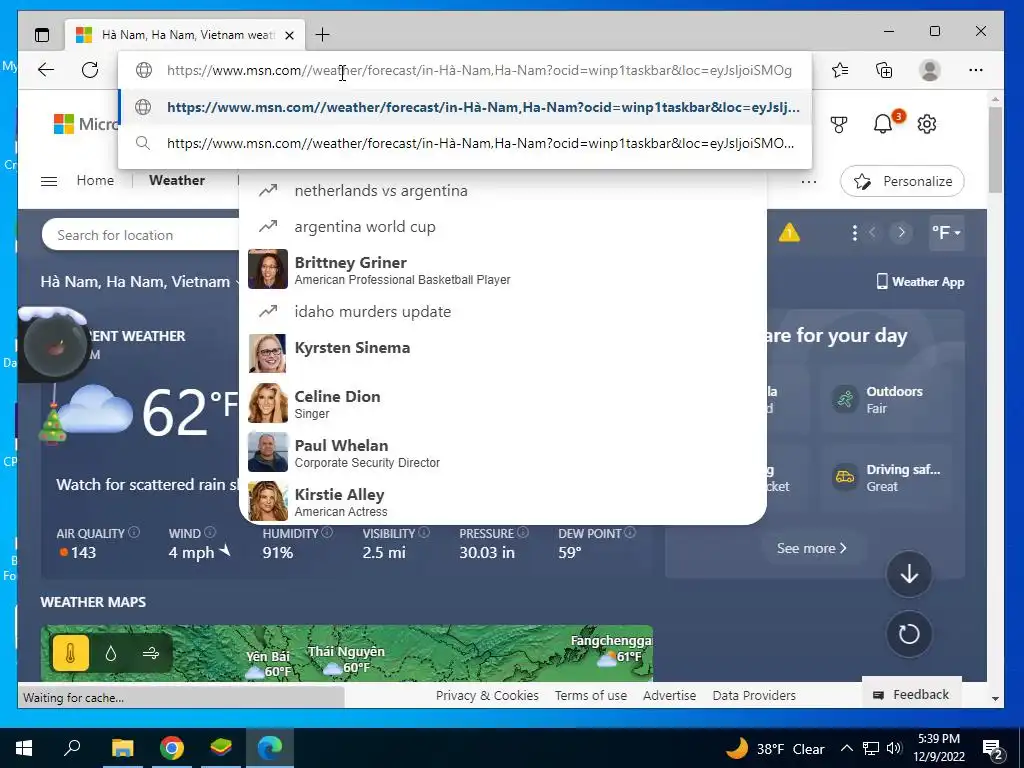Screen dimensions: 1024x768
Task: Click the circular refresh button
Action: 909,633
